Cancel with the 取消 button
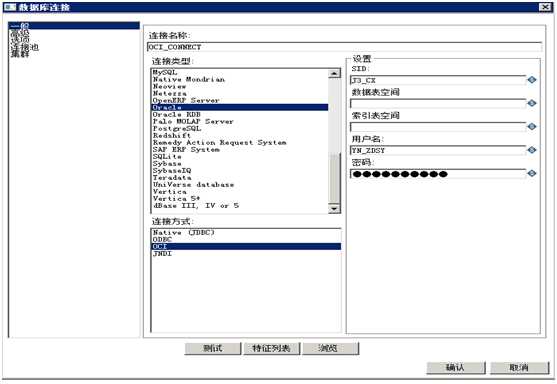557x384 pixels. click(519, 368)
